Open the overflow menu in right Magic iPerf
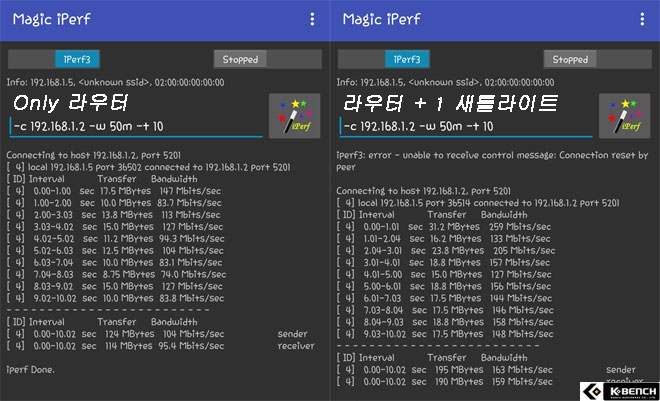 tap(642, 19)
